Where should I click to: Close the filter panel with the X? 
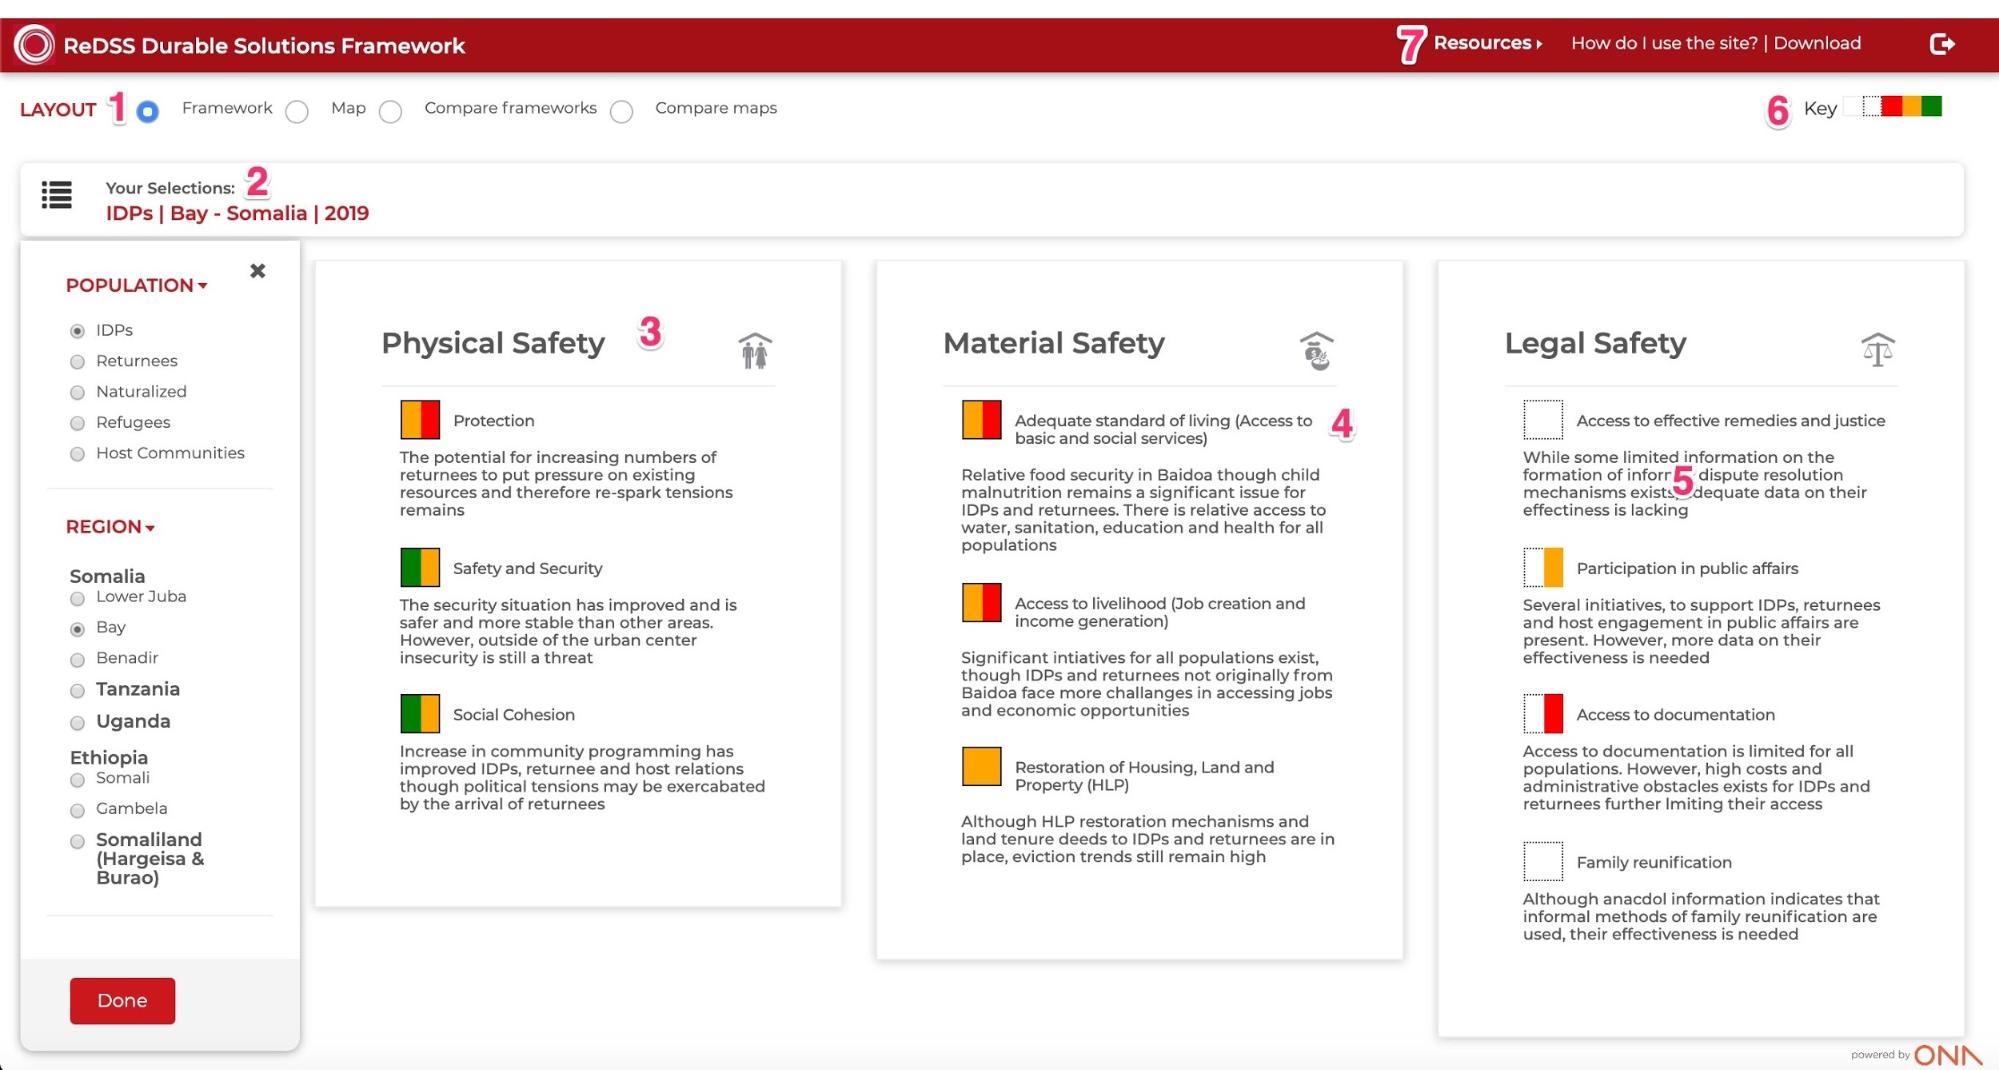258,271
